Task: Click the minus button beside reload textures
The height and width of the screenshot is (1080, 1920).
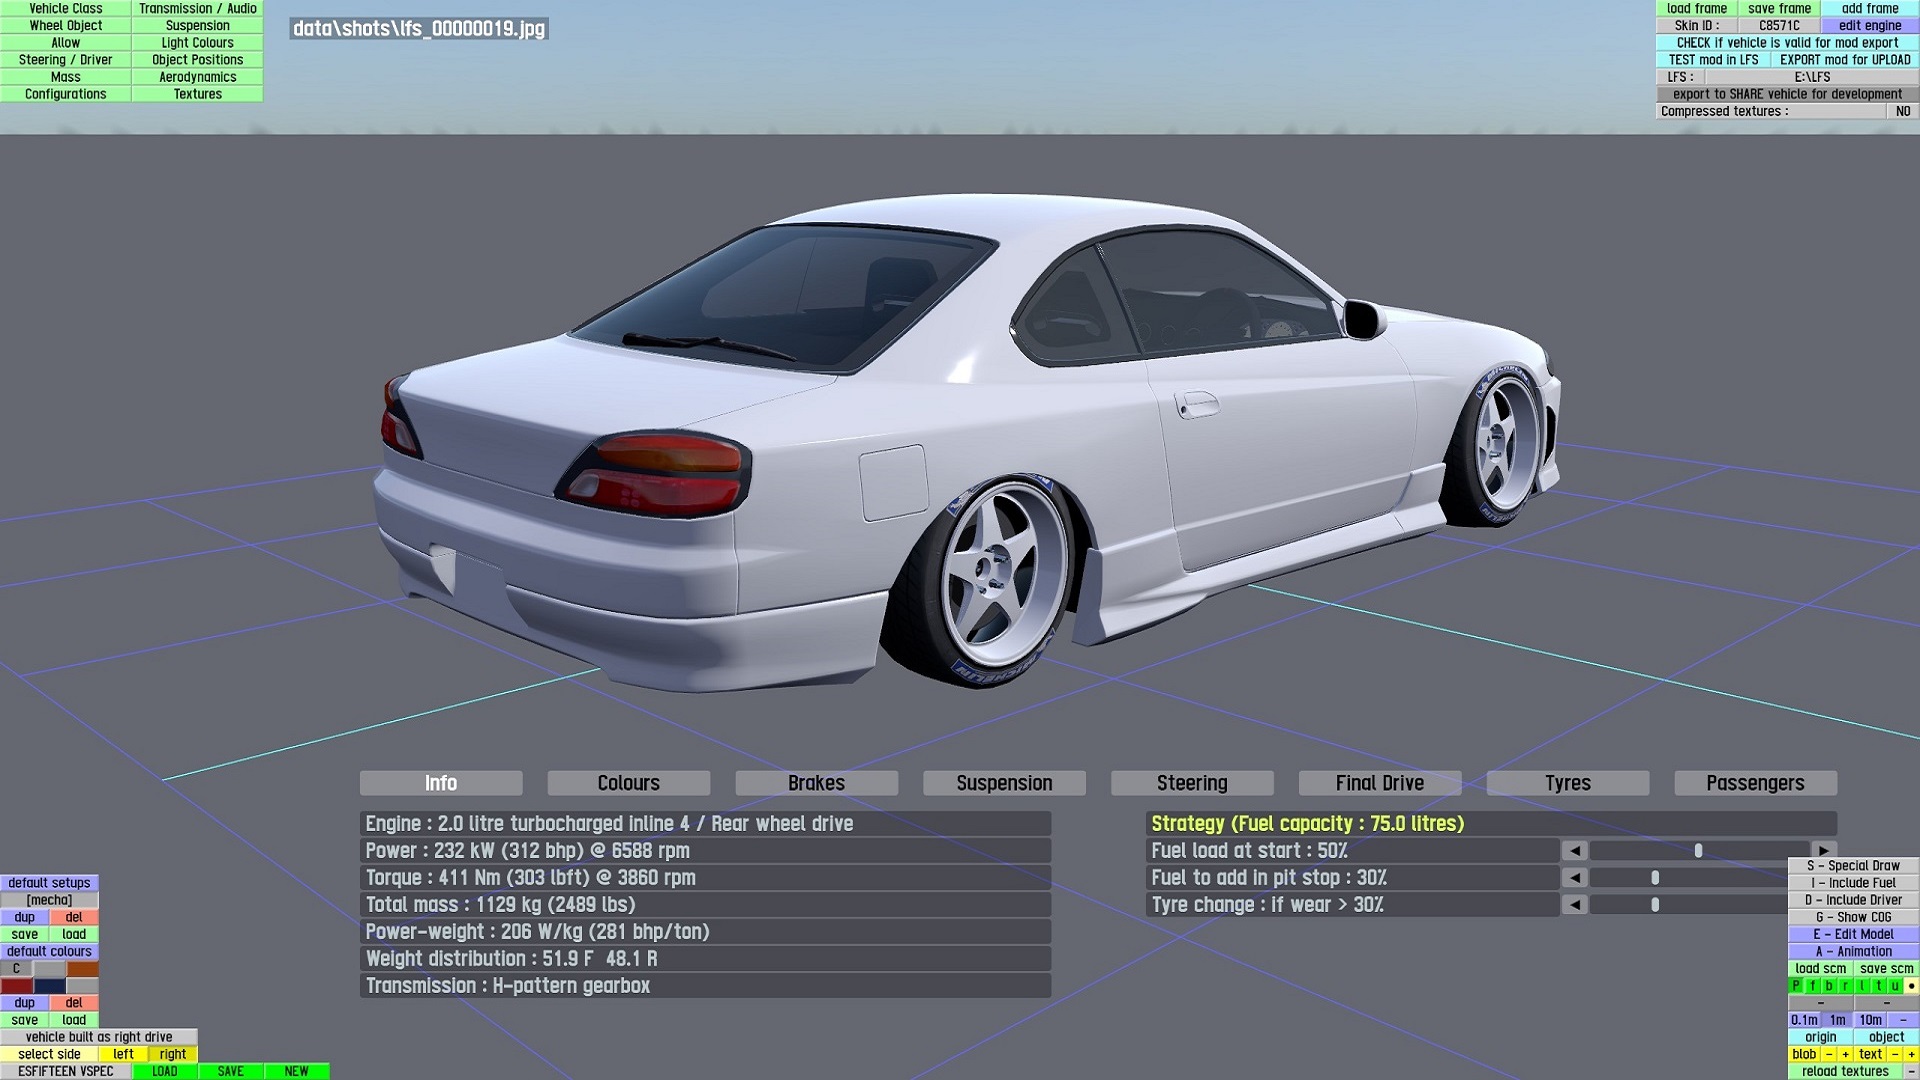Action: (1911, 1071)
